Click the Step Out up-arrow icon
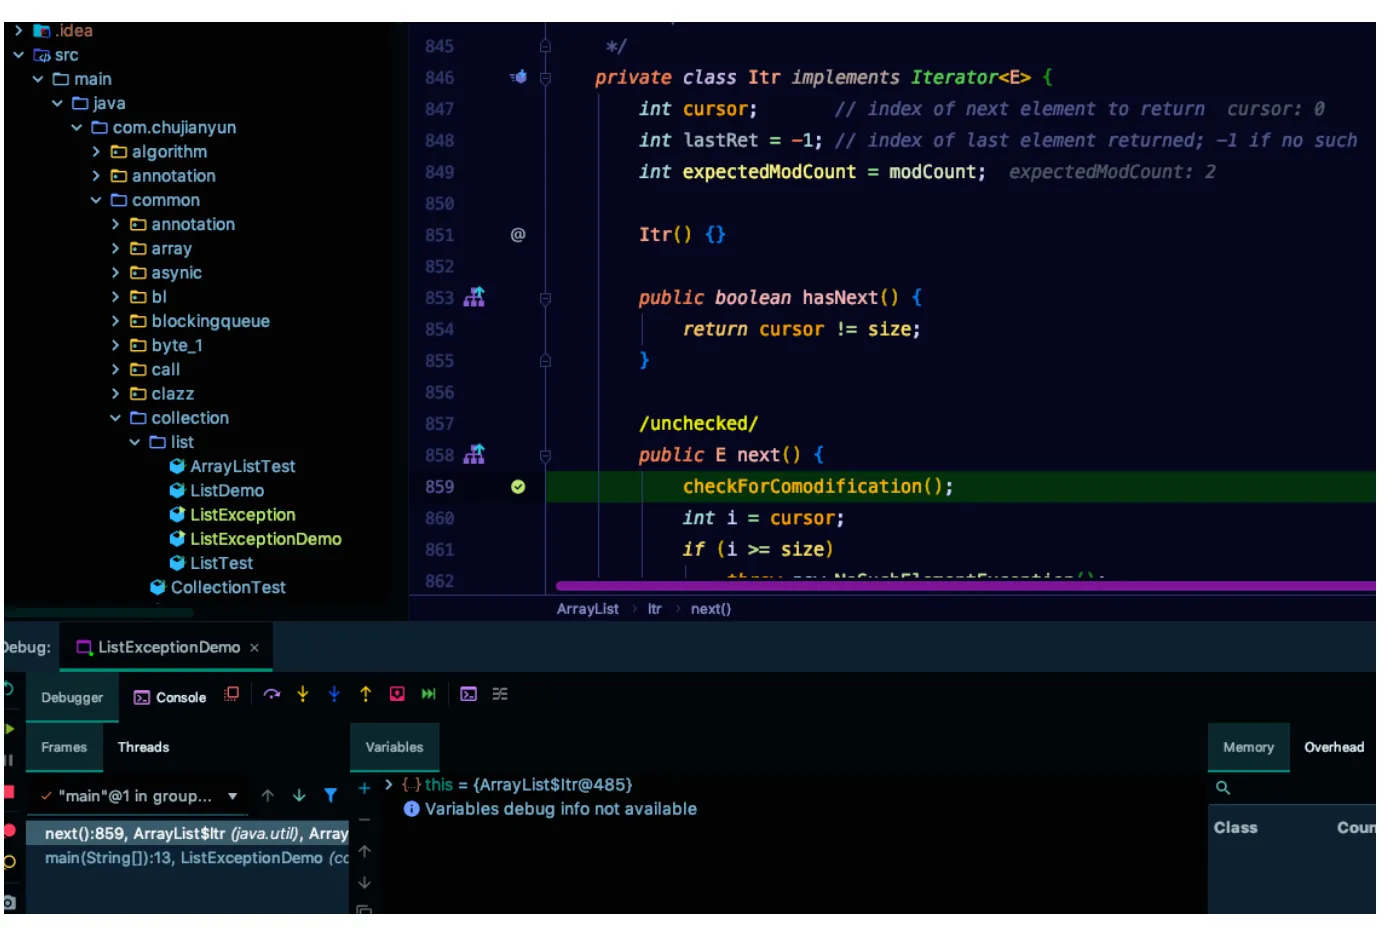This screenshot has height=928, width=1396. (366, 694)
